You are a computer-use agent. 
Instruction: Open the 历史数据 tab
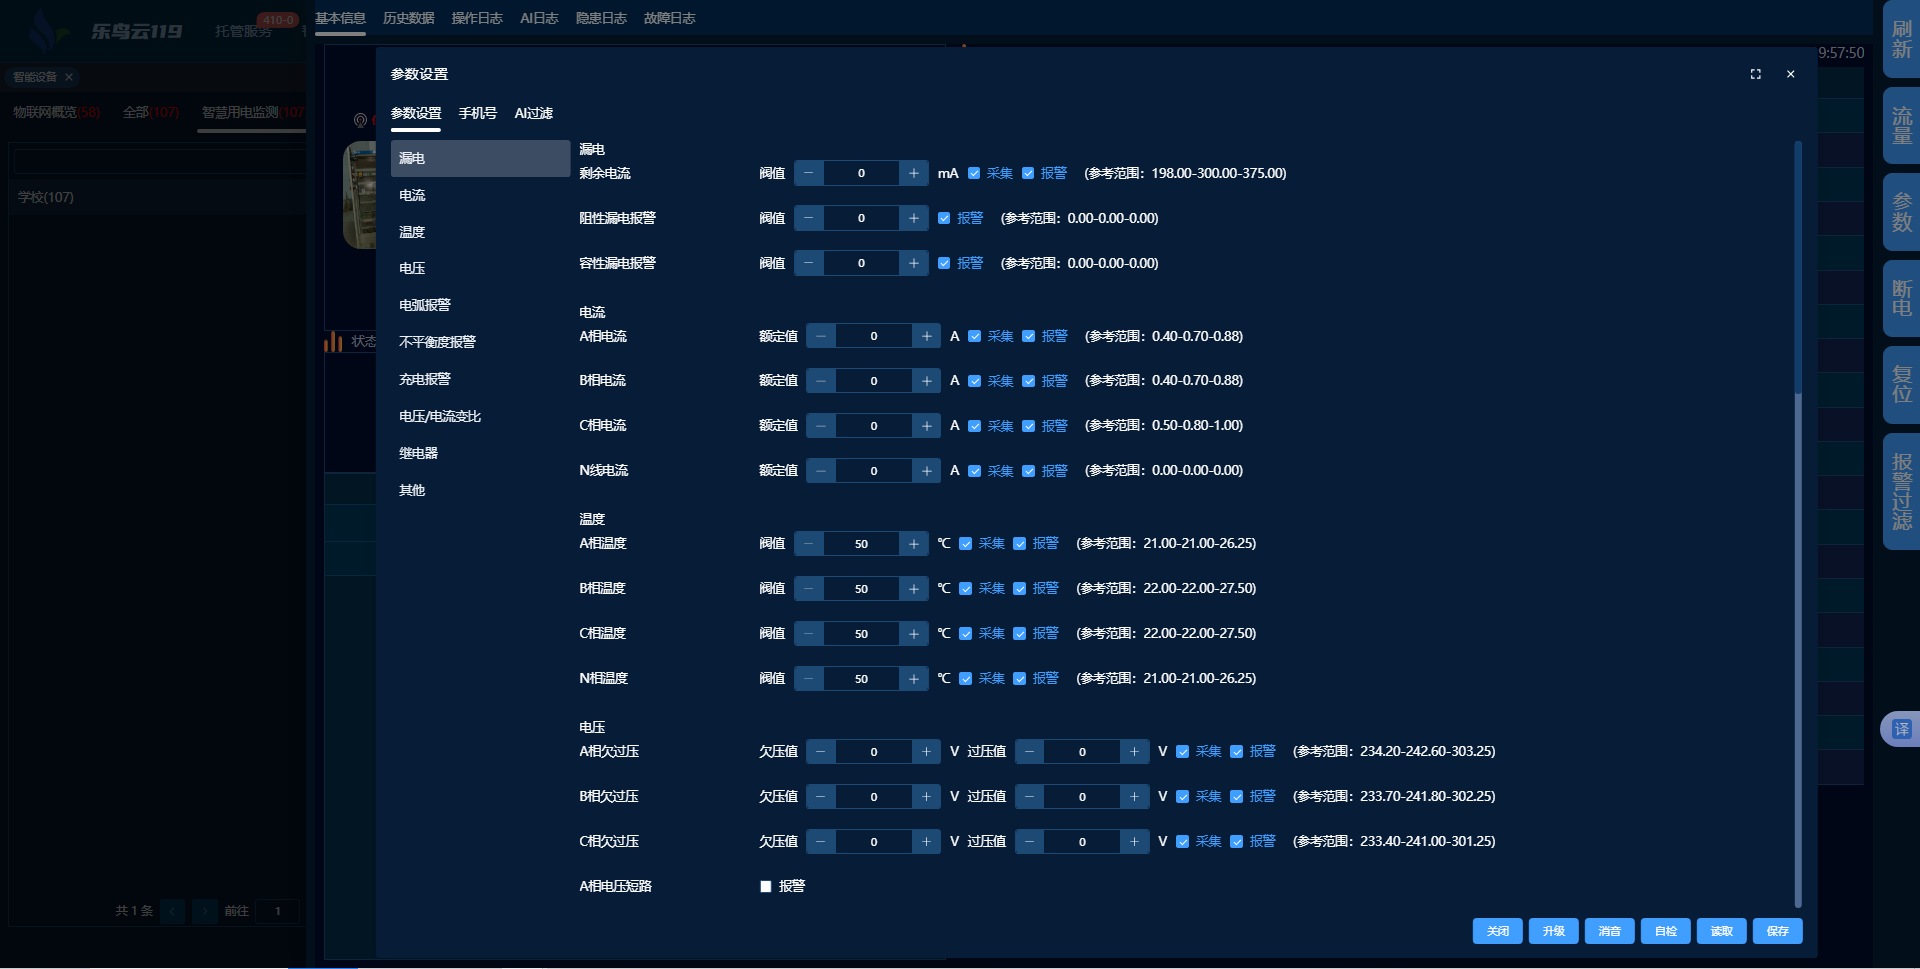[x=408, y=18]
